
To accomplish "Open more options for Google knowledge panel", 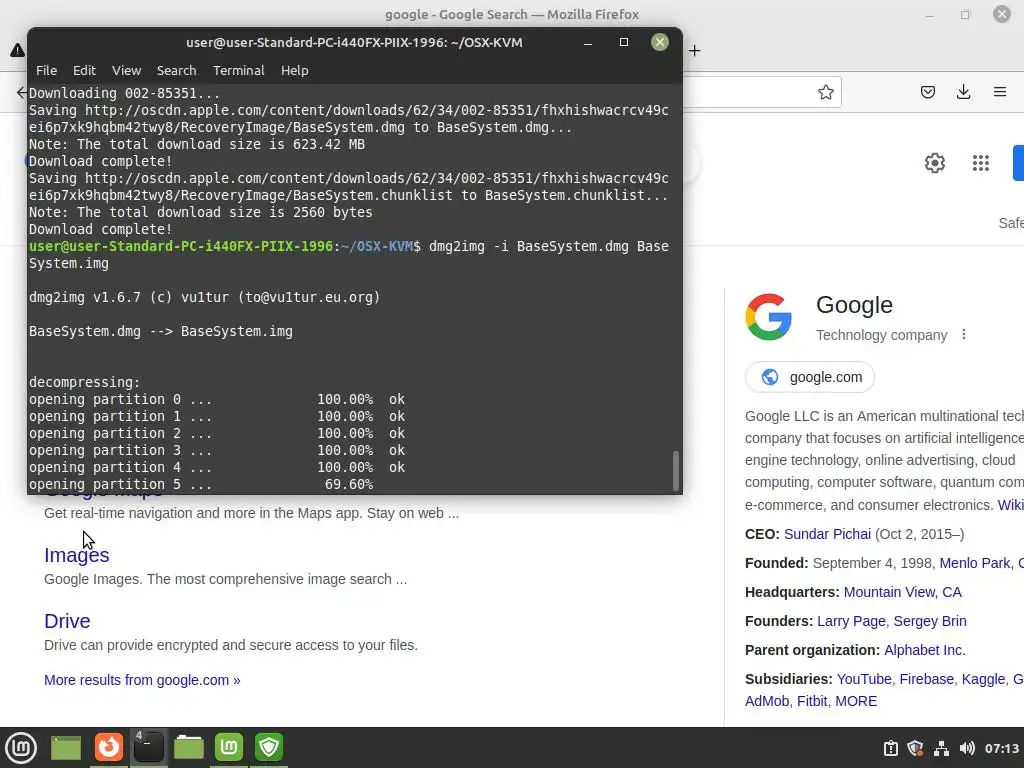I will tap(964, 334).
